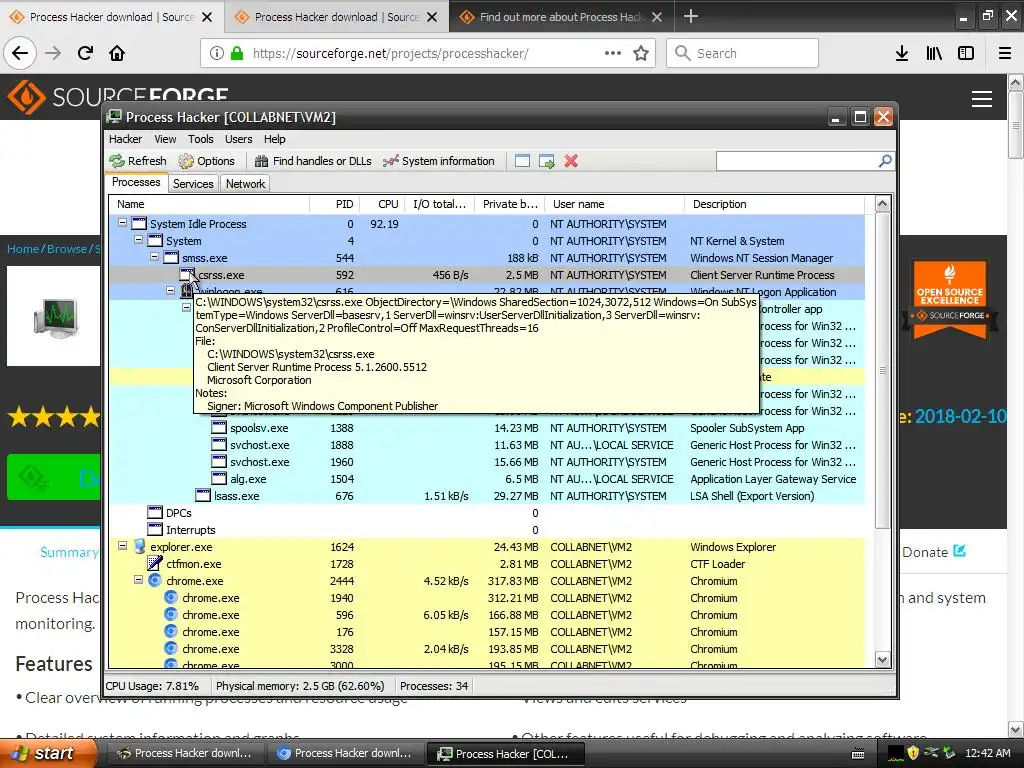
Task: Go to the browser Home page
Action: click(x=117, y=53)
